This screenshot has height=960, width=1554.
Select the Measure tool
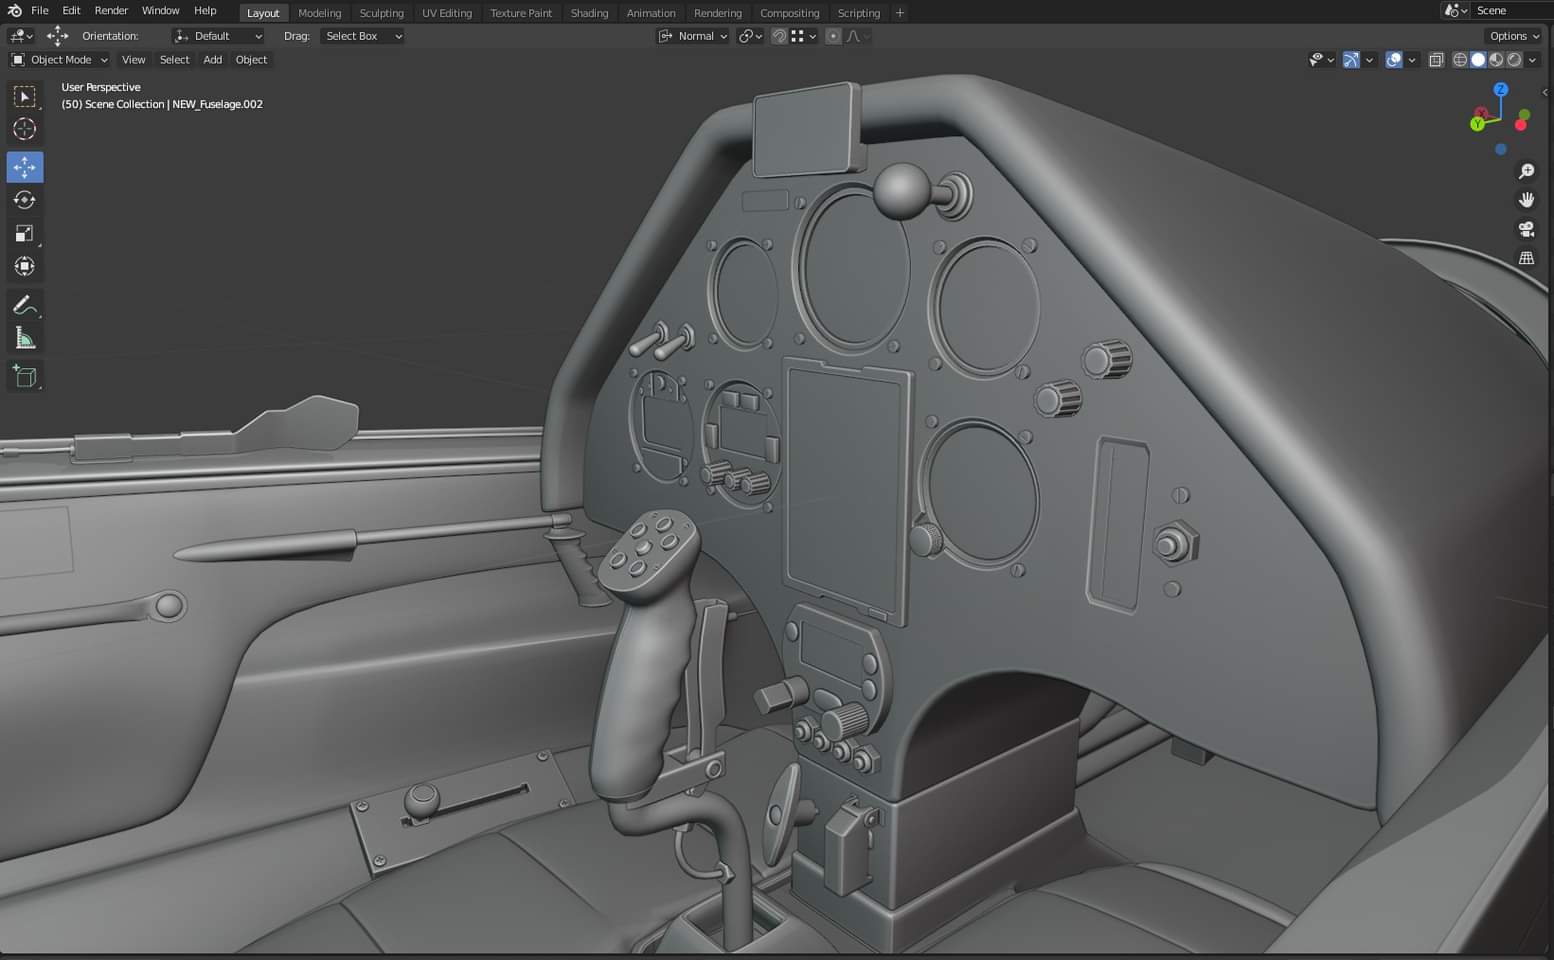click(x=25, y=339)
